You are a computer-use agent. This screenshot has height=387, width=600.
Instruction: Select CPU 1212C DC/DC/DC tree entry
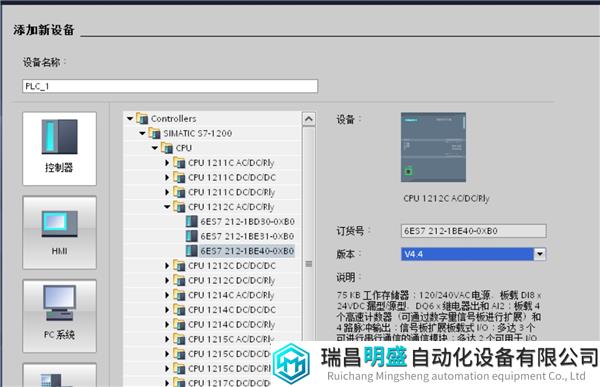pyautogui.click(x=232, y=266)
